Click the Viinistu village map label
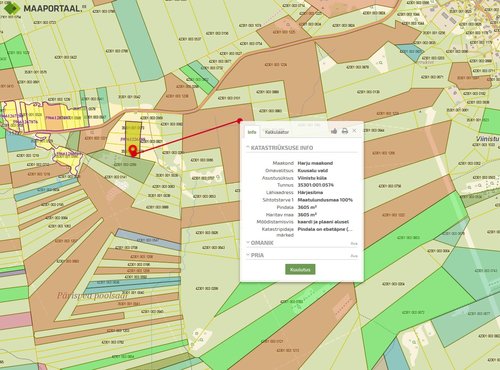Viewport: 500px width, 370px height. point(488,138)
